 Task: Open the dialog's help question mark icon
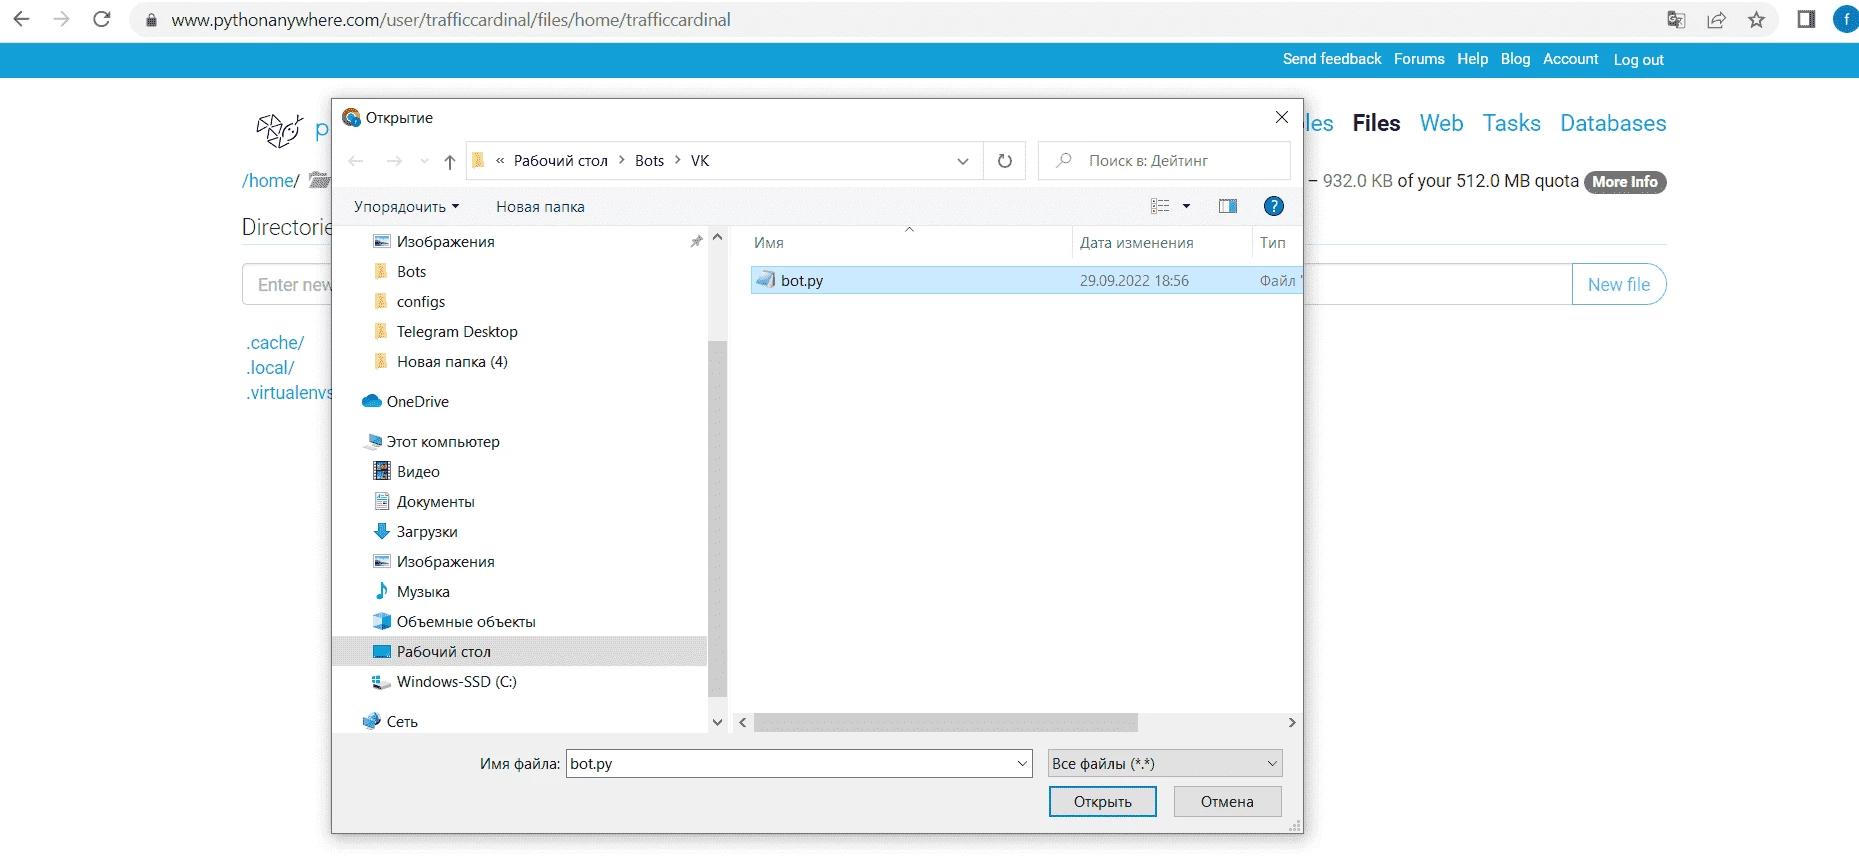click(x=1274, y=206)
